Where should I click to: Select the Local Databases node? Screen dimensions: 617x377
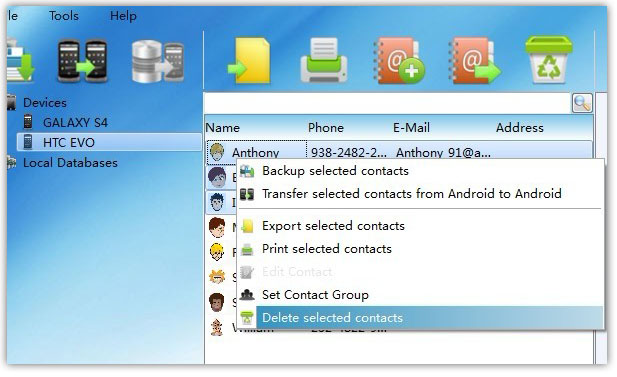tap(70, 163)
